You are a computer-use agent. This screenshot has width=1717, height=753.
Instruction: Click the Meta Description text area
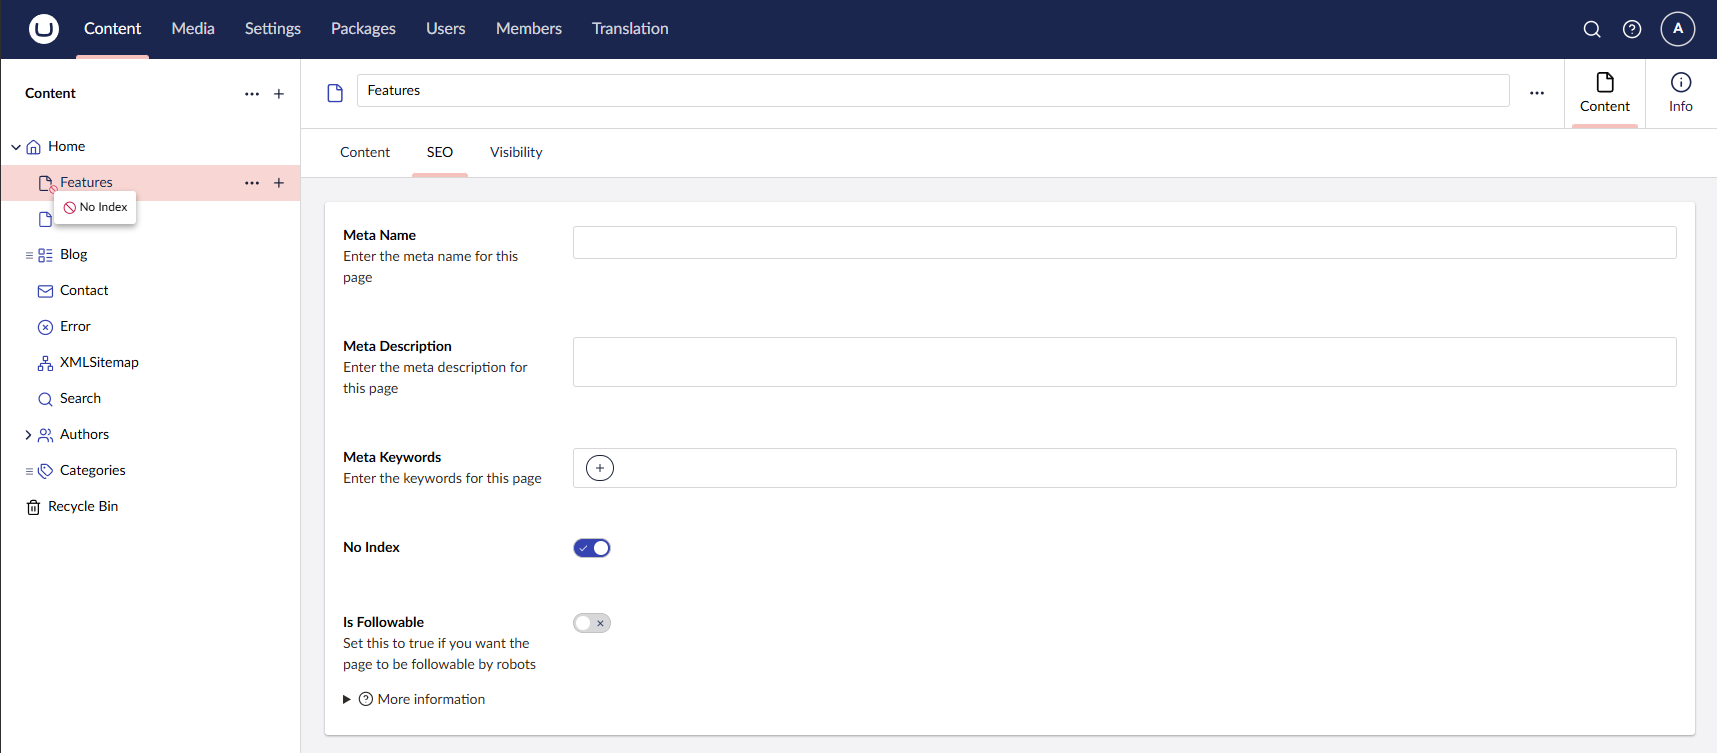click(1124, 362)
